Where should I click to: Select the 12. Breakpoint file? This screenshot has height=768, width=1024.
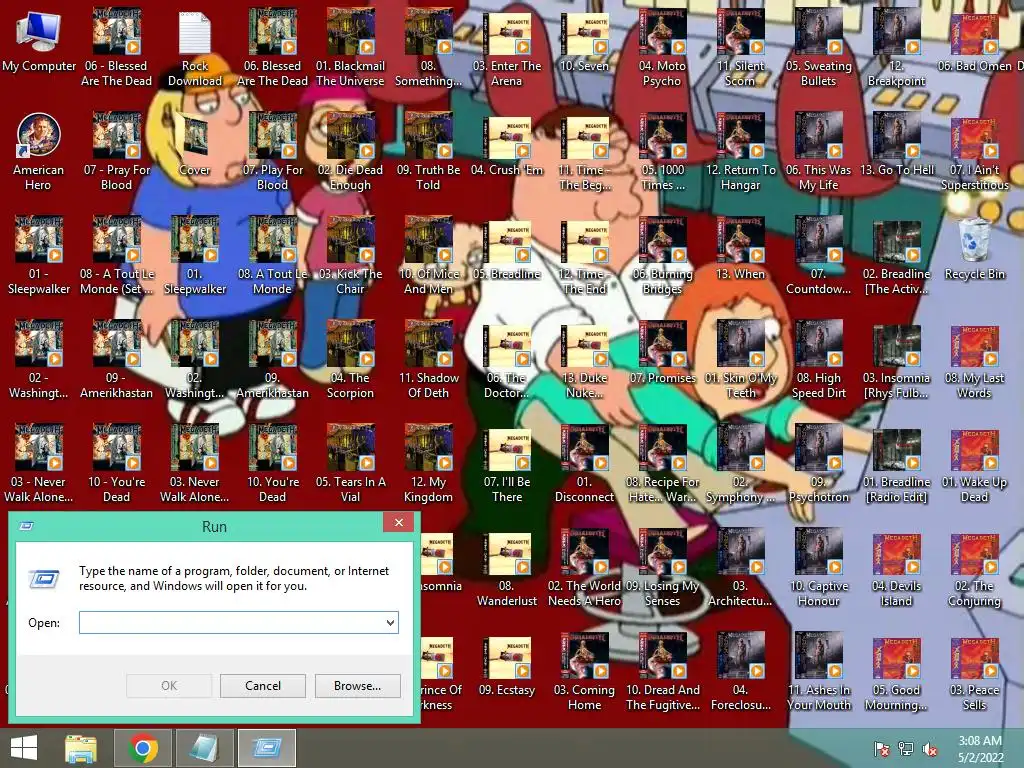pyautogui.click(x=896, y=49)
